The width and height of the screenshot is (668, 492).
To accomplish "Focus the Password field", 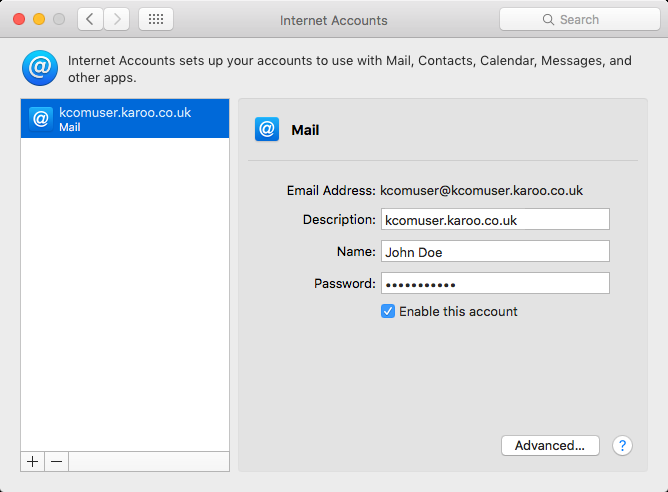I will click(x=495, y=283).
